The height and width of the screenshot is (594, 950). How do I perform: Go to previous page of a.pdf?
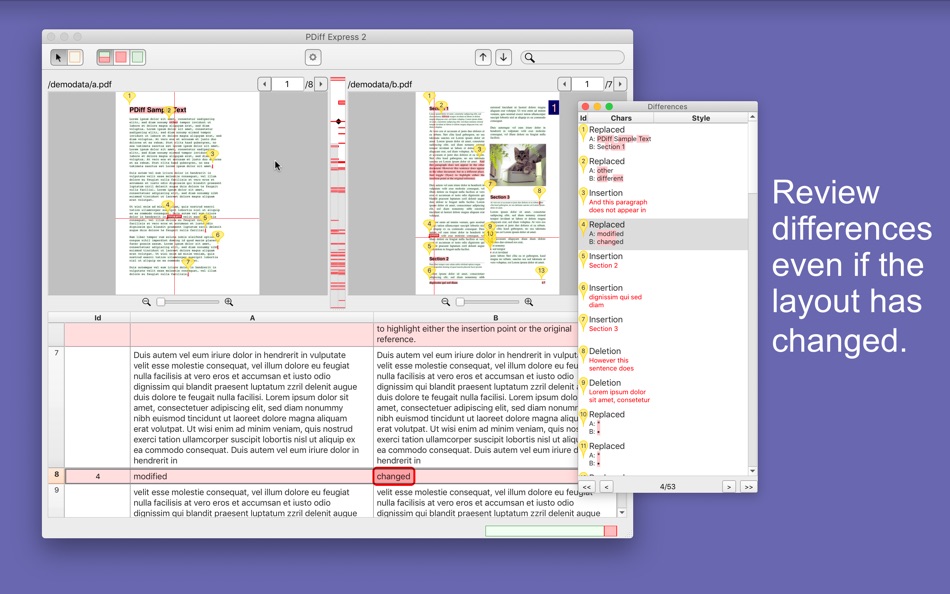pos(264,84)
